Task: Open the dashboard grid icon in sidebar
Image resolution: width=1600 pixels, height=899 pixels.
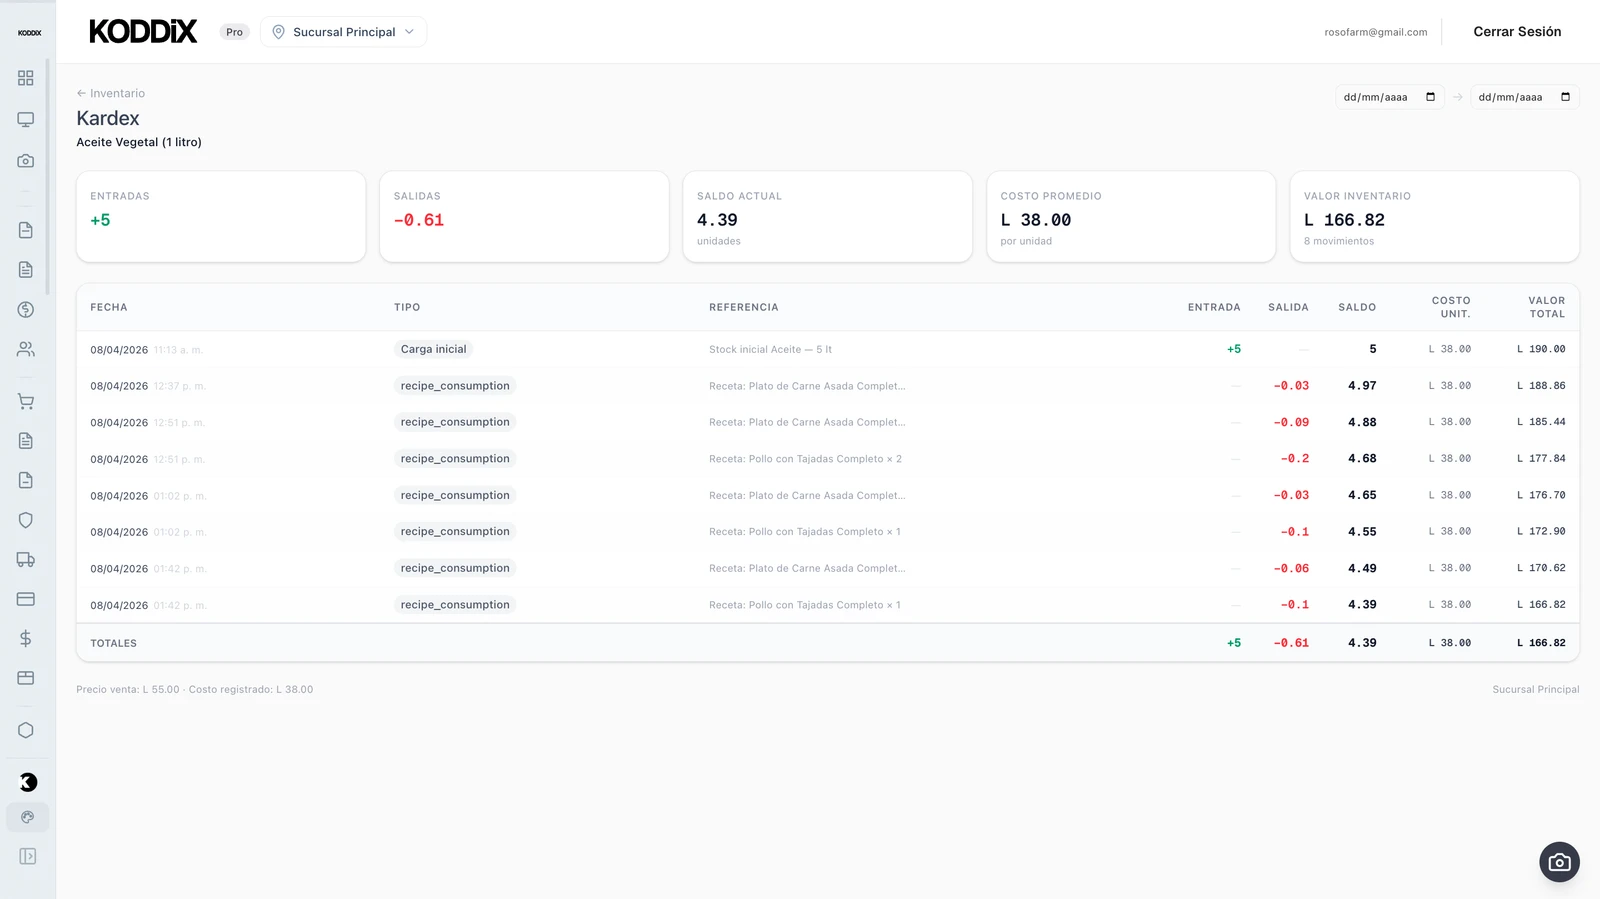Action: pos(26,78)
